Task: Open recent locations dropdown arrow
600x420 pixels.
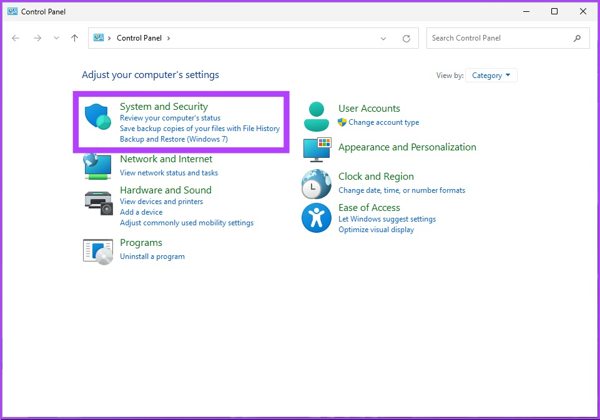Action: pos(56,38)
